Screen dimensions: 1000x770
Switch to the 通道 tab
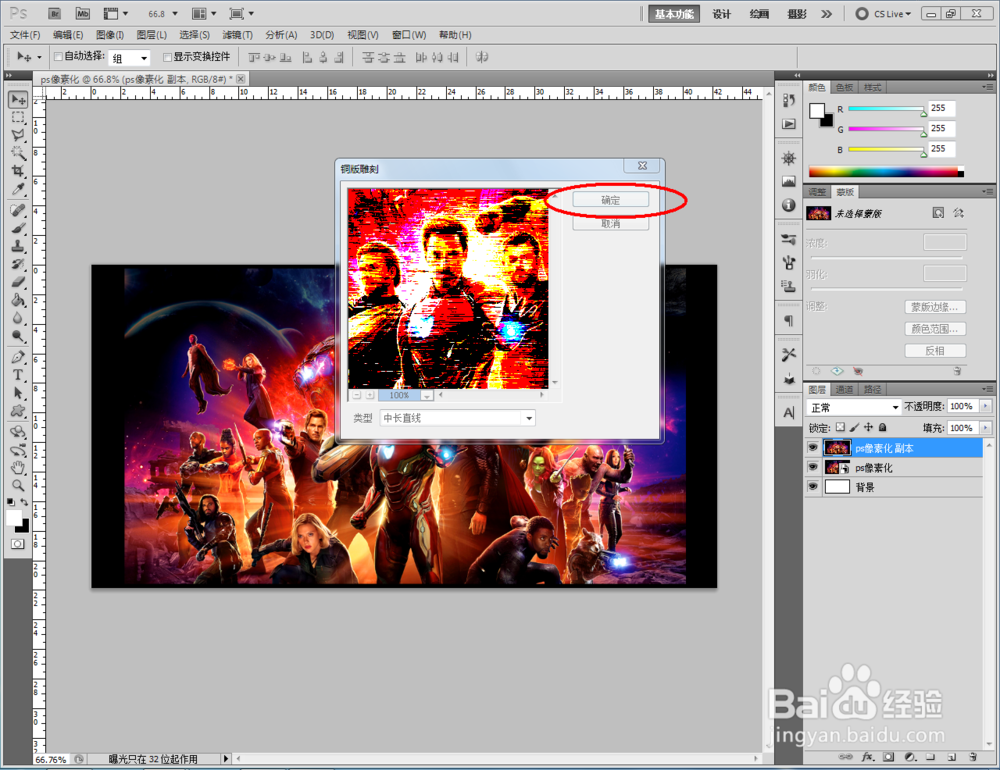pos(844,389)
